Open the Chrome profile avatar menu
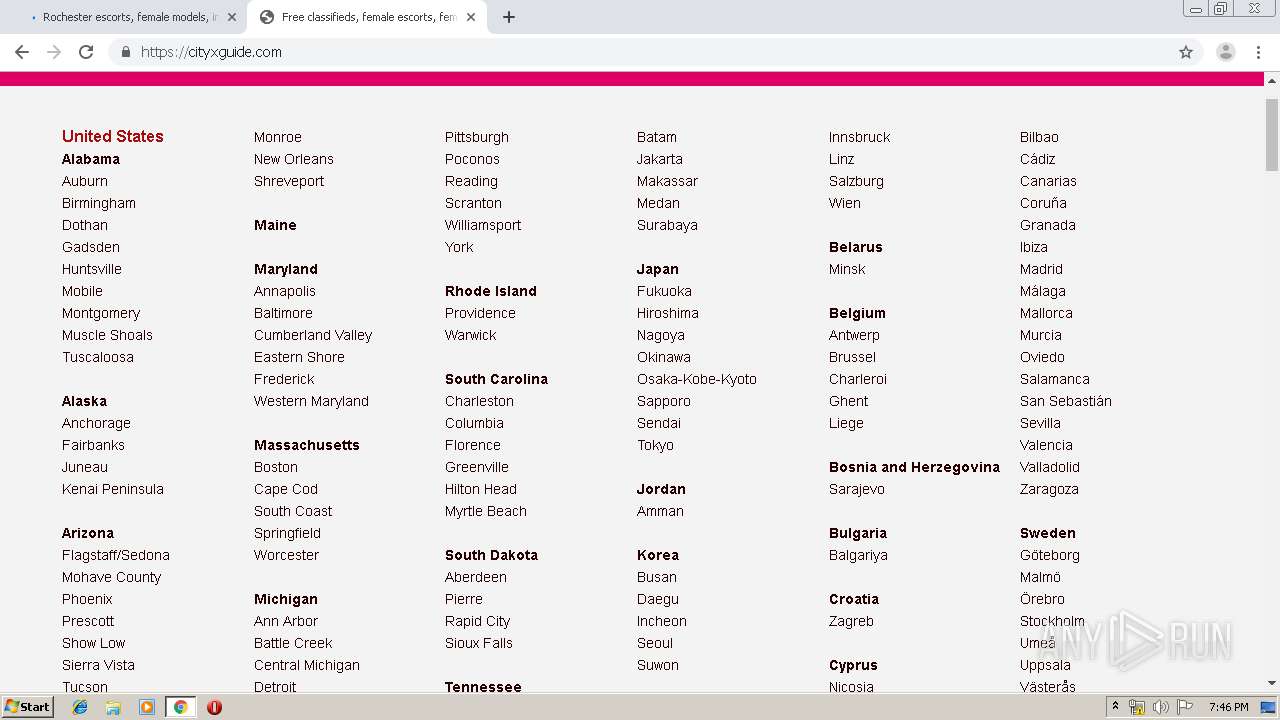 (x=1225, y=52)
